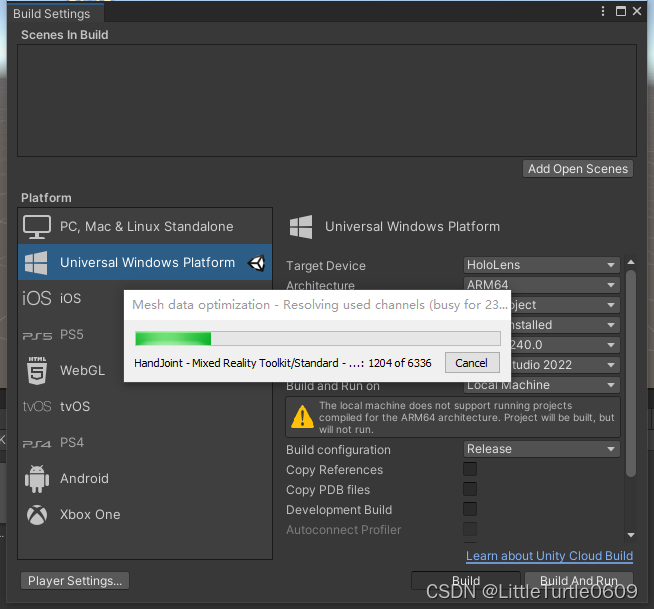The width and height of the screenshot is (654, 609).
Task: Select the iOS platform icon
Action: 37,298
